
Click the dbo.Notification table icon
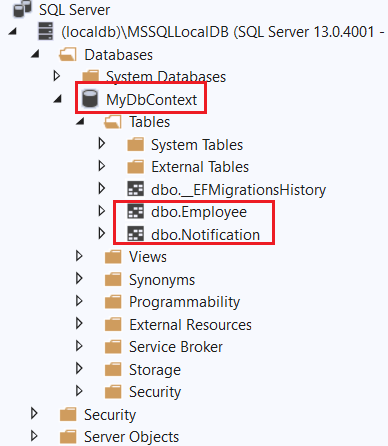tap(136, 234)
